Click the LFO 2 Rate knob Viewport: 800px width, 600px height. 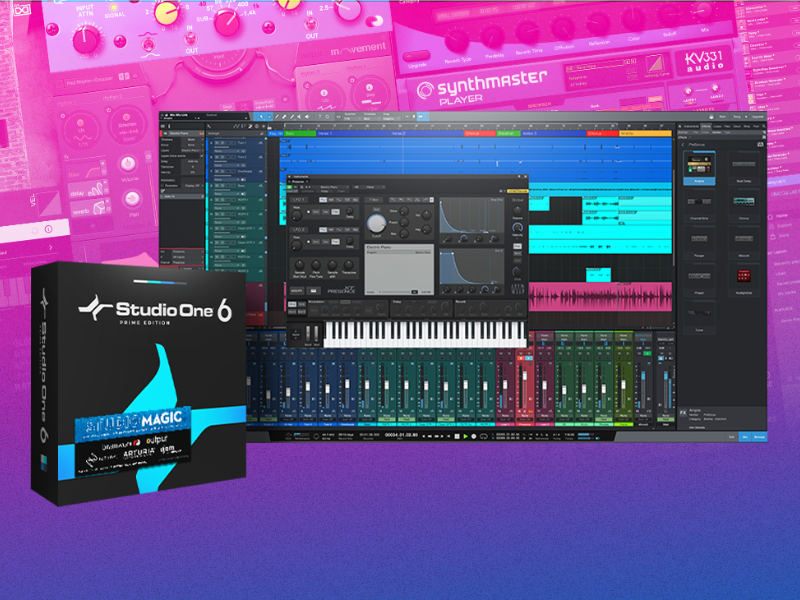pyautogui.click(x=296, y=245)
